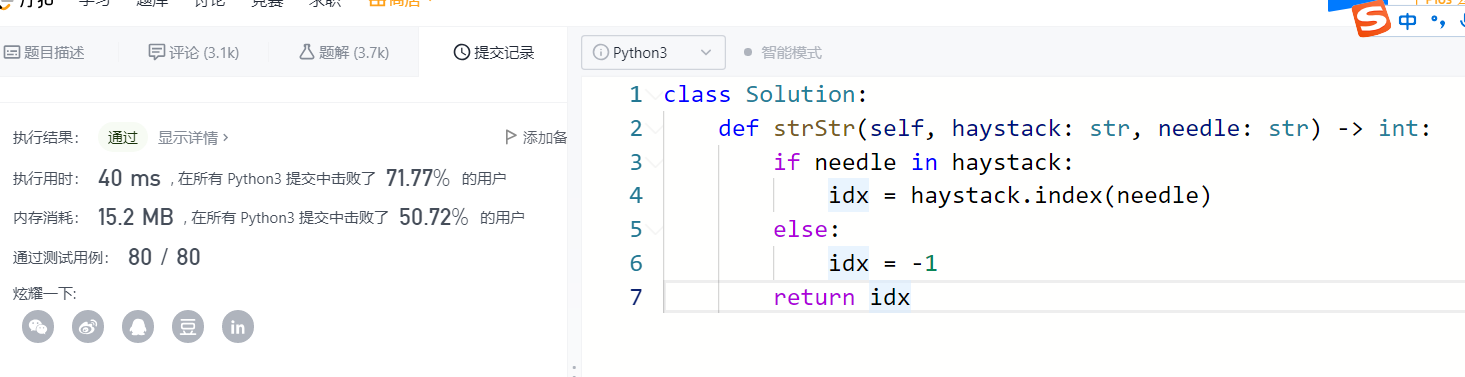Click the info icon beside Python3
This screenshot has height=377, width=1465.
coord(601,53)
